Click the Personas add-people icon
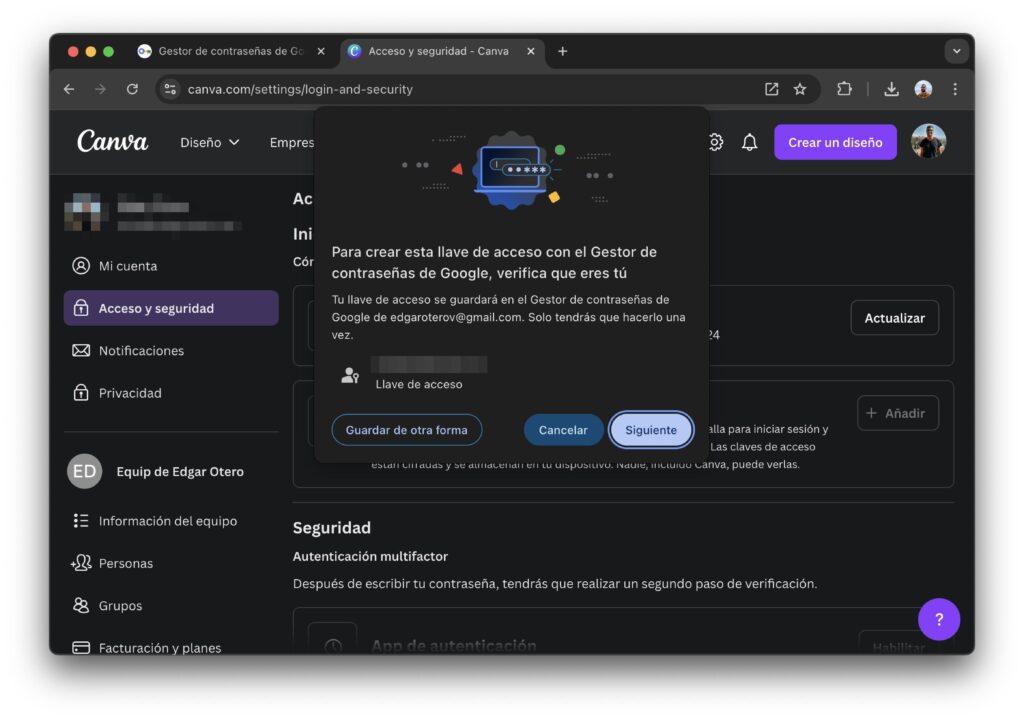 click(81, 563)
